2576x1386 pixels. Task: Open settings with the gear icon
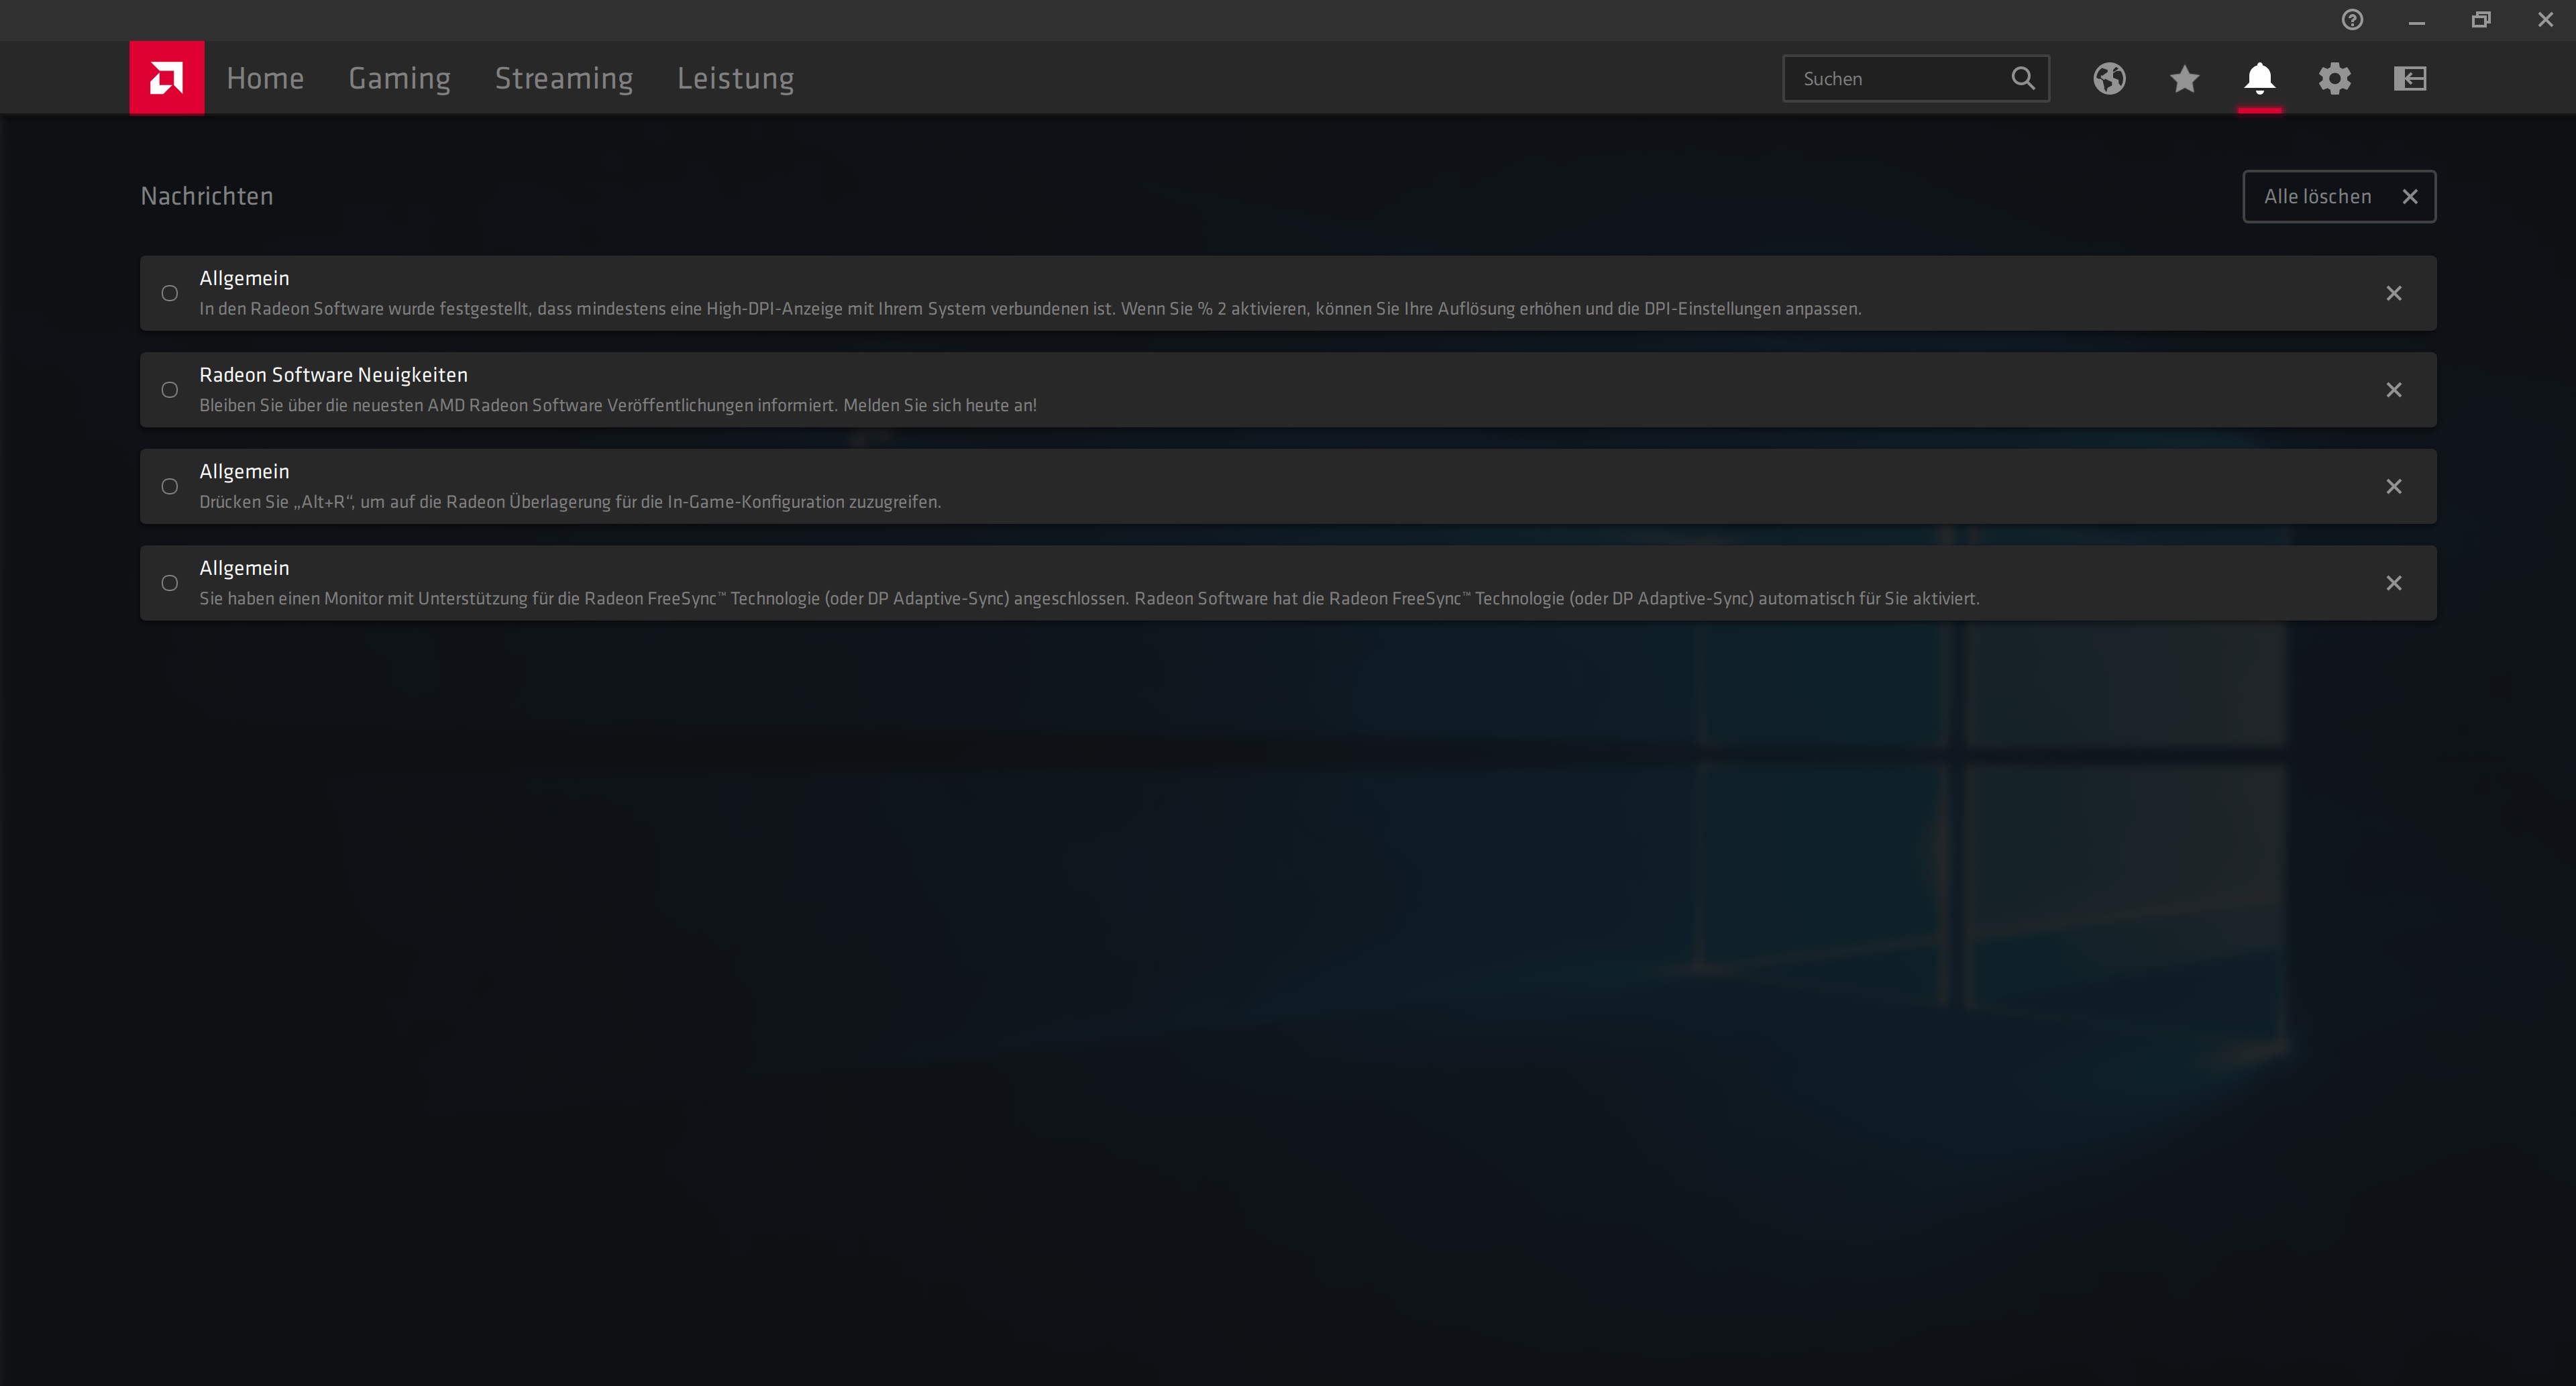coord(2334,78)
